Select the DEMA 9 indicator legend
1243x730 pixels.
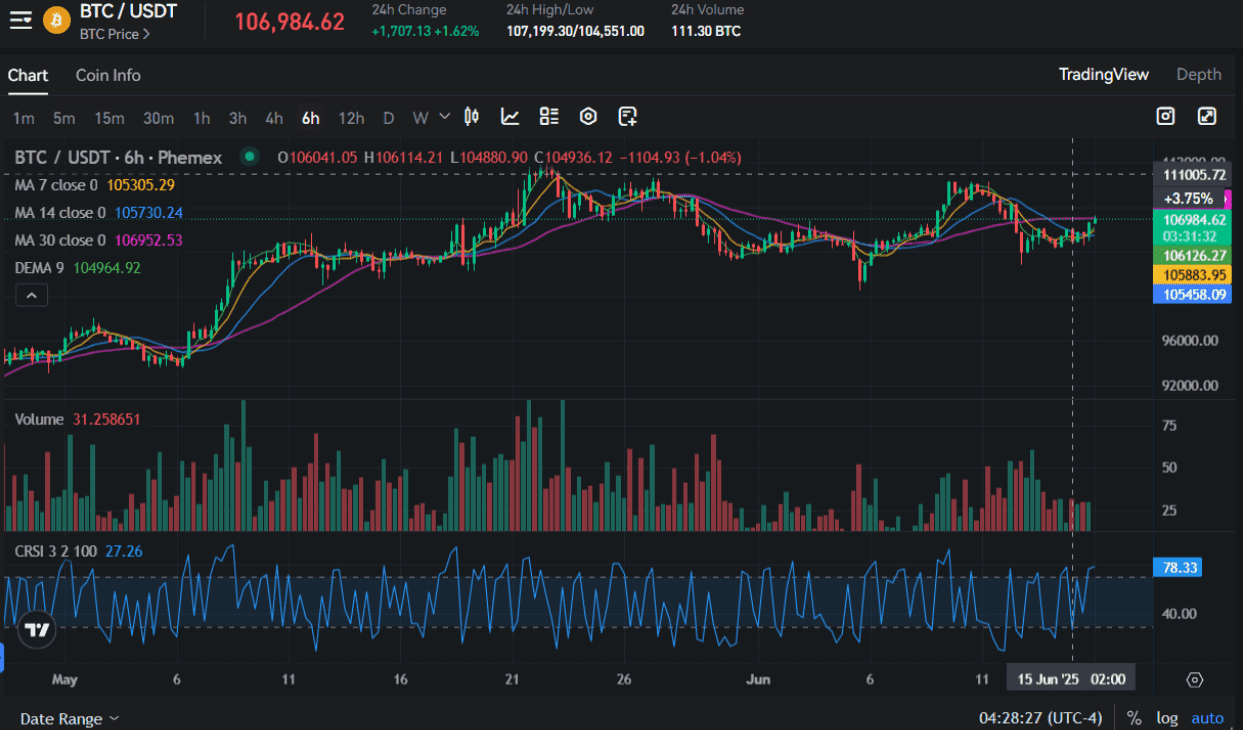click(x=41, y=267)
